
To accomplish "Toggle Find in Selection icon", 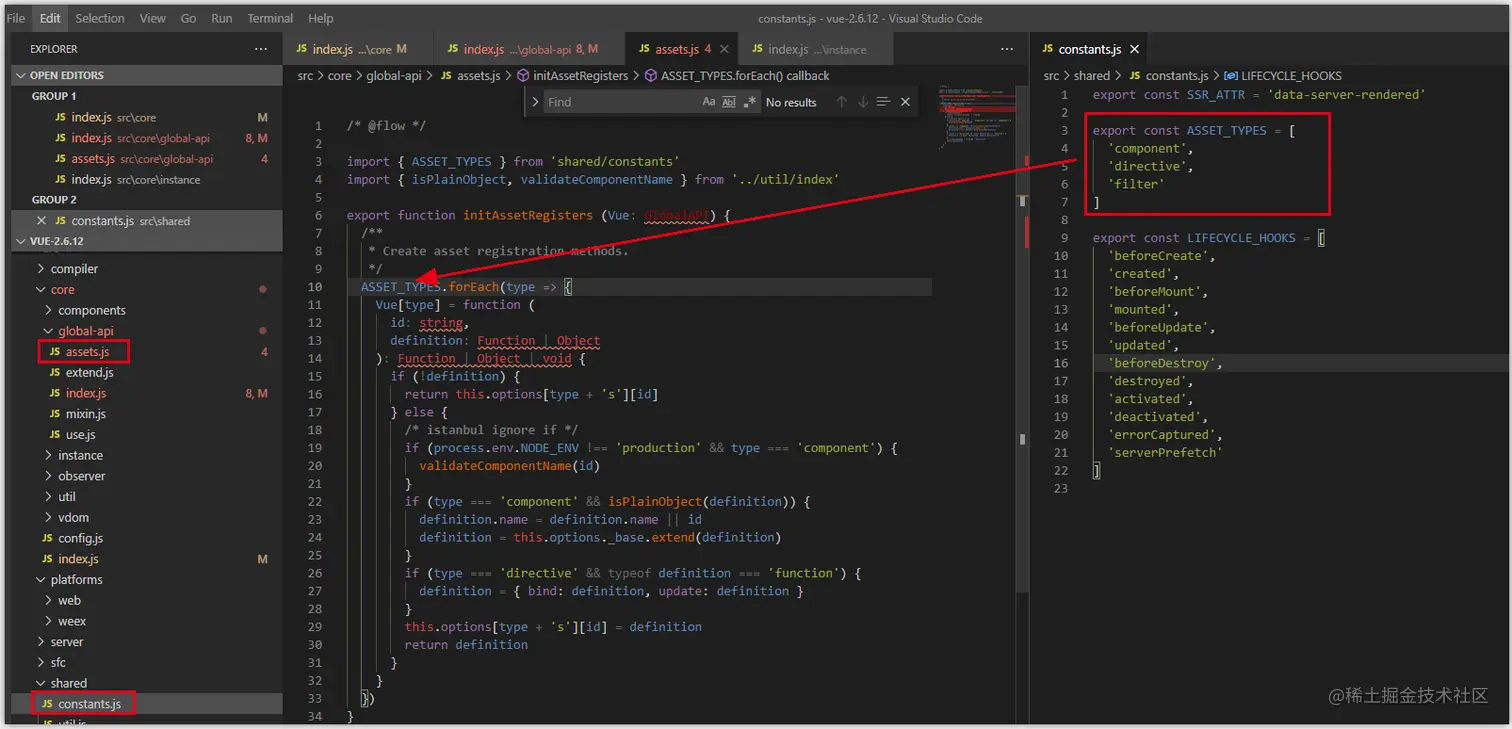I will (883, 102).
